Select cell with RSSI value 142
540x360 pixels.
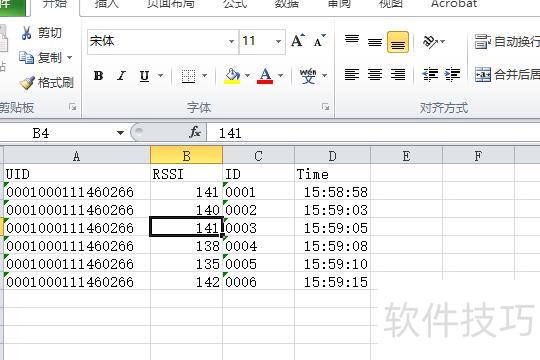(186, 281)
